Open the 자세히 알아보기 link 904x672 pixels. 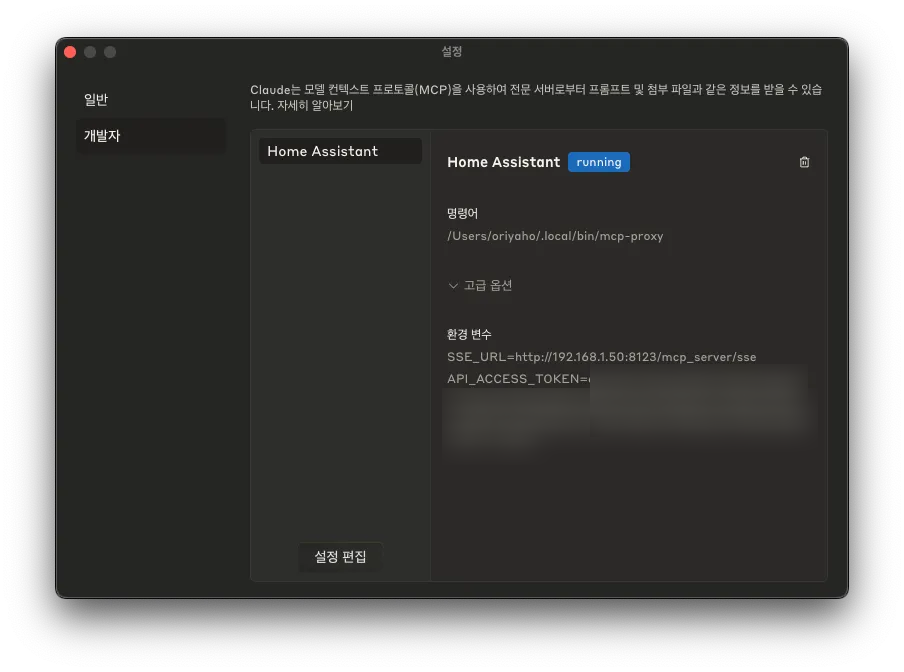[x=315, y=105]
